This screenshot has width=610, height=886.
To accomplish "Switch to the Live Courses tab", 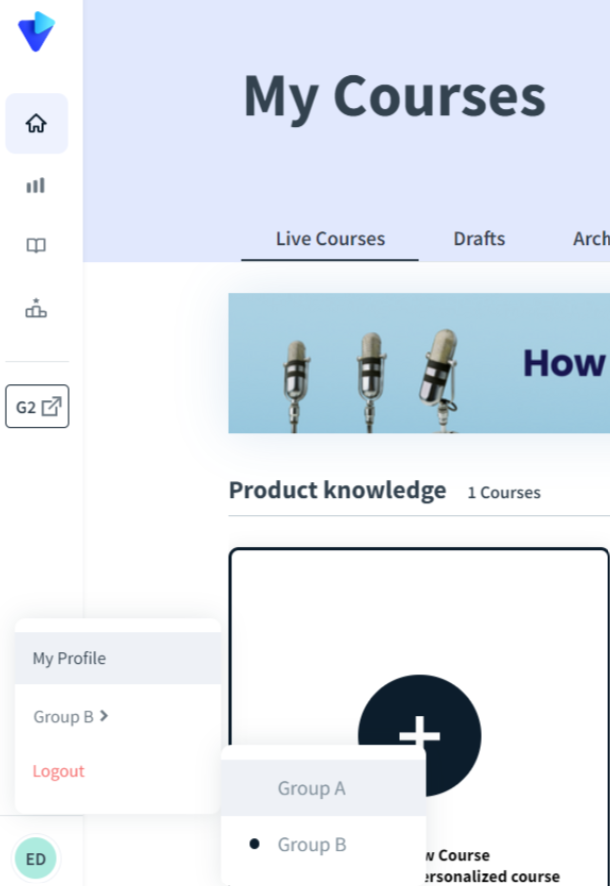I will pyautogui.click(x=330, y=239).
